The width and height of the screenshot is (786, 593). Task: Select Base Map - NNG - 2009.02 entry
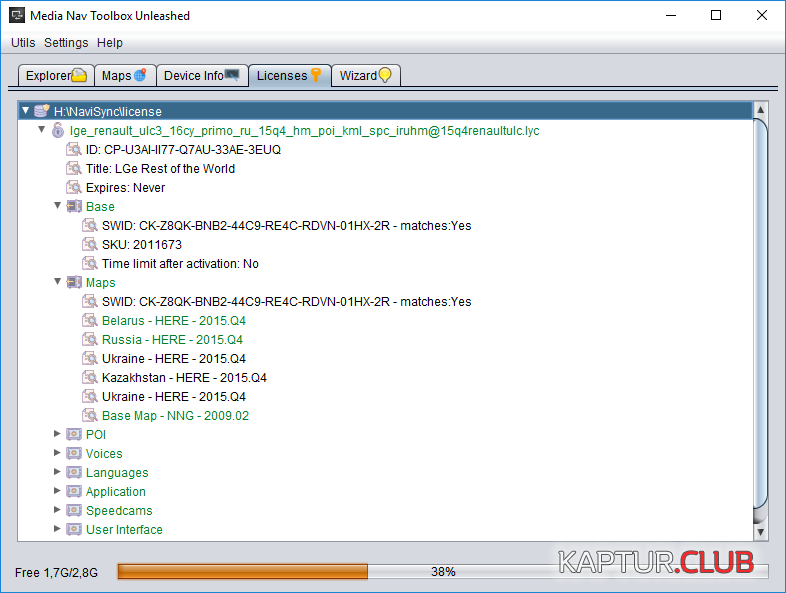(175, 416)
